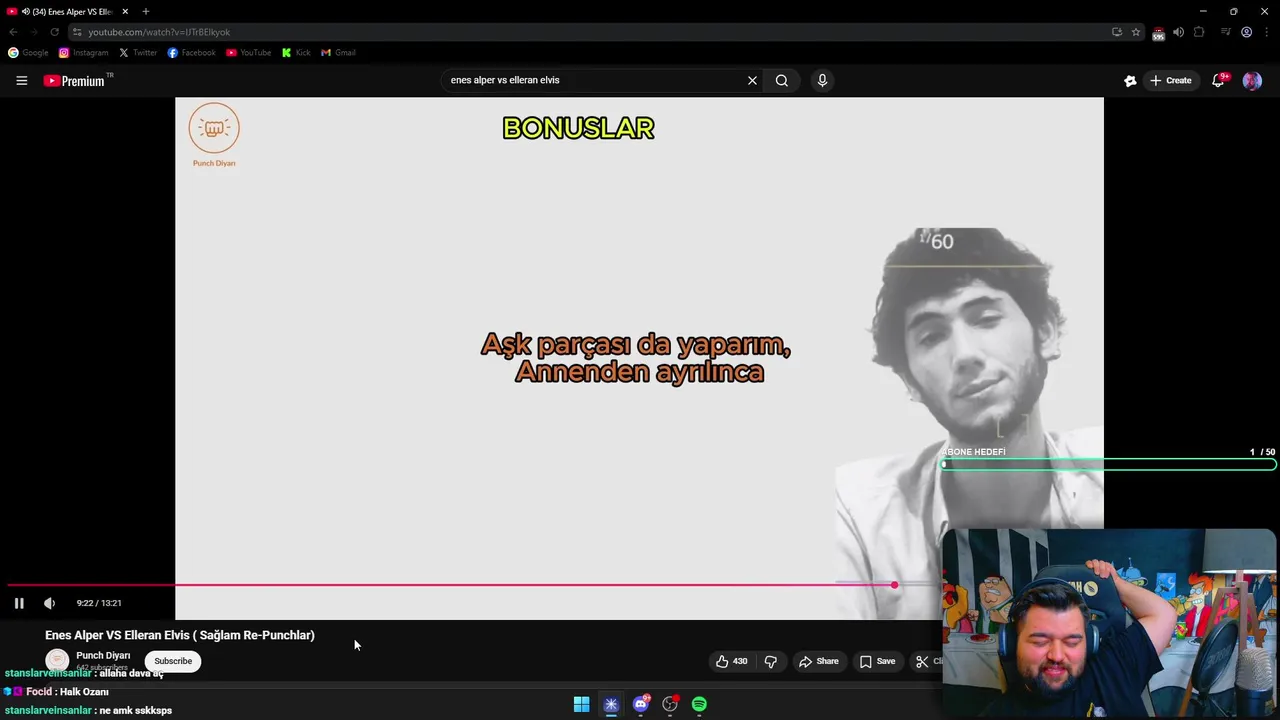Bookmark this page with the star
1280x720 pixels.
tap(1136, 32)
